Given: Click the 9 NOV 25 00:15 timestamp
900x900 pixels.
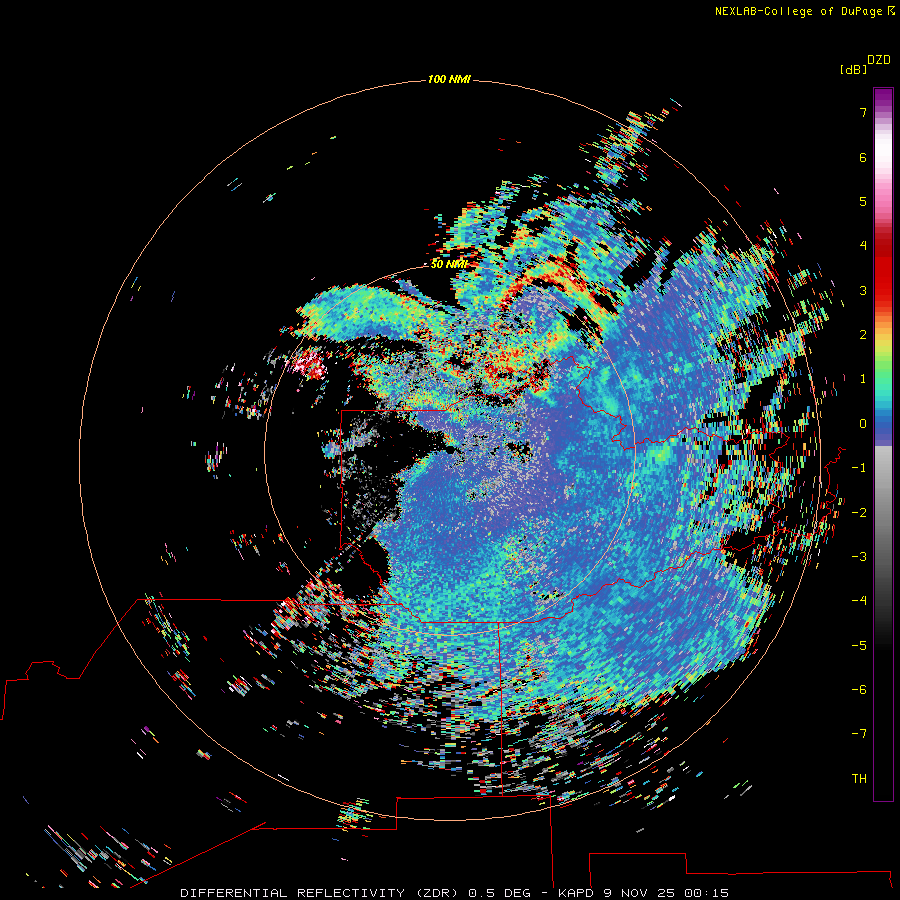Looking at the screenshot, I should (x=666, y=893).
